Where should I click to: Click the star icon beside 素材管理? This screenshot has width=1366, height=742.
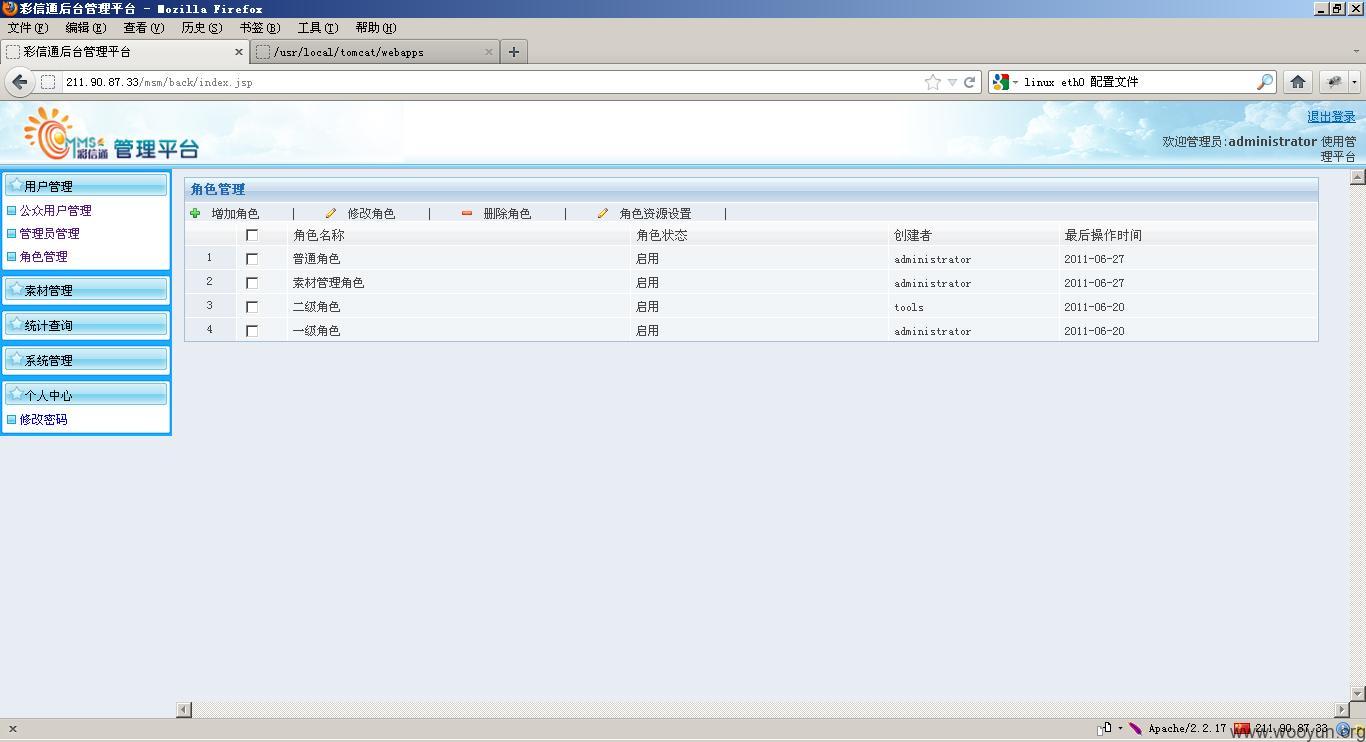click(15, 289)
